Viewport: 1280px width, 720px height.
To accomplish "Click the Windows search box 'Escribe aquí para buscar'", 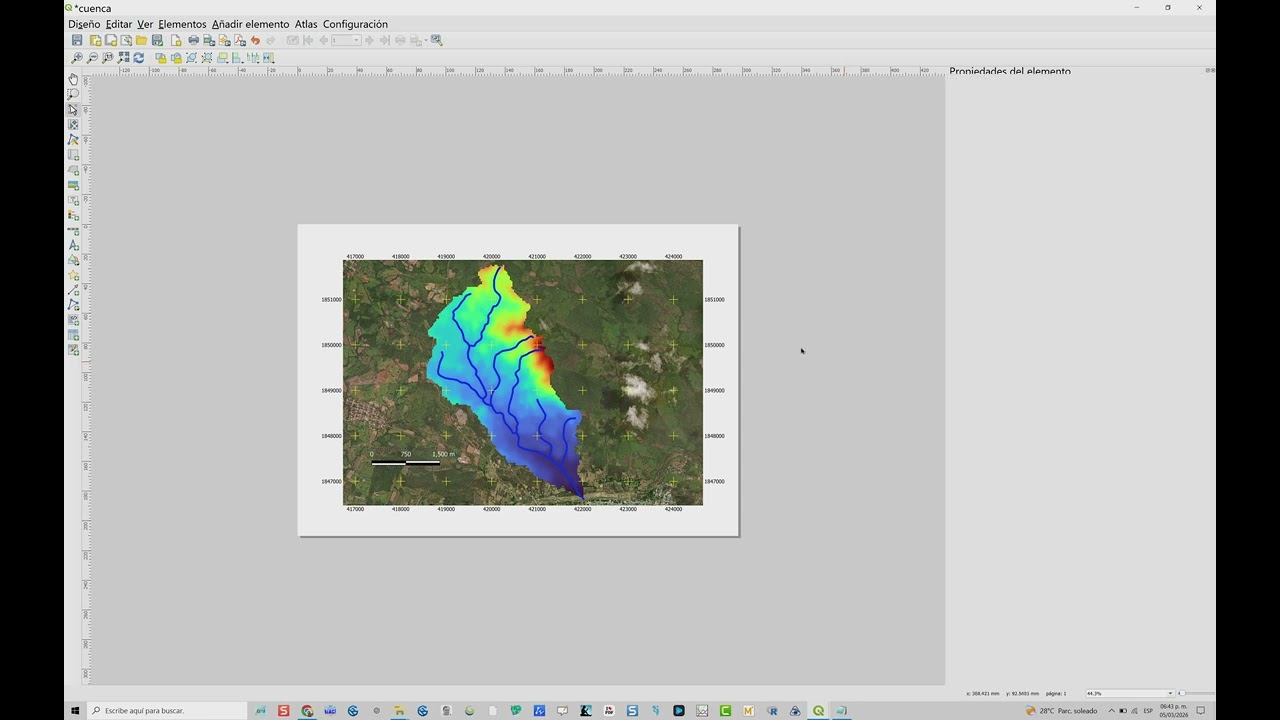I will pyautogui.click(x=167, y=711).
